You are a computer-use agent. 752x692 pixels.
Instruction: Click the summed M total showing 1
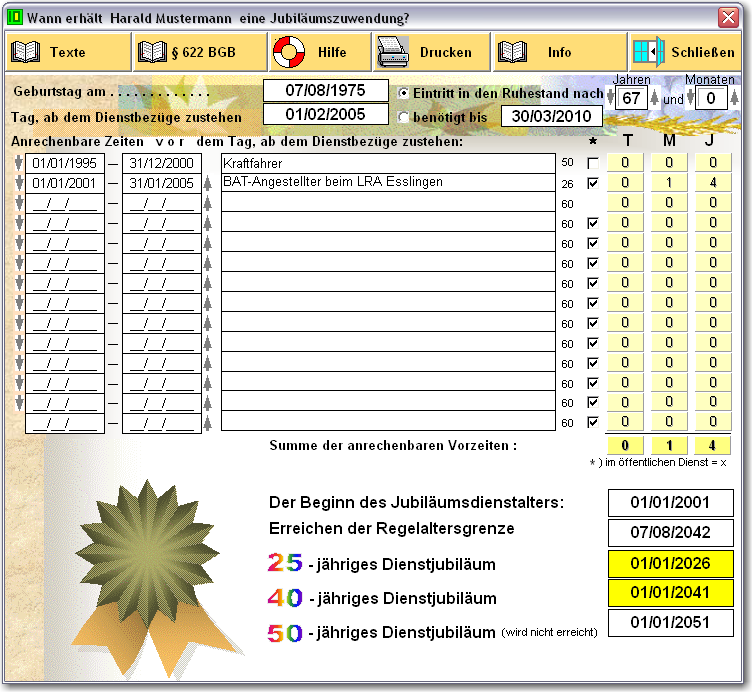(669, 446)
